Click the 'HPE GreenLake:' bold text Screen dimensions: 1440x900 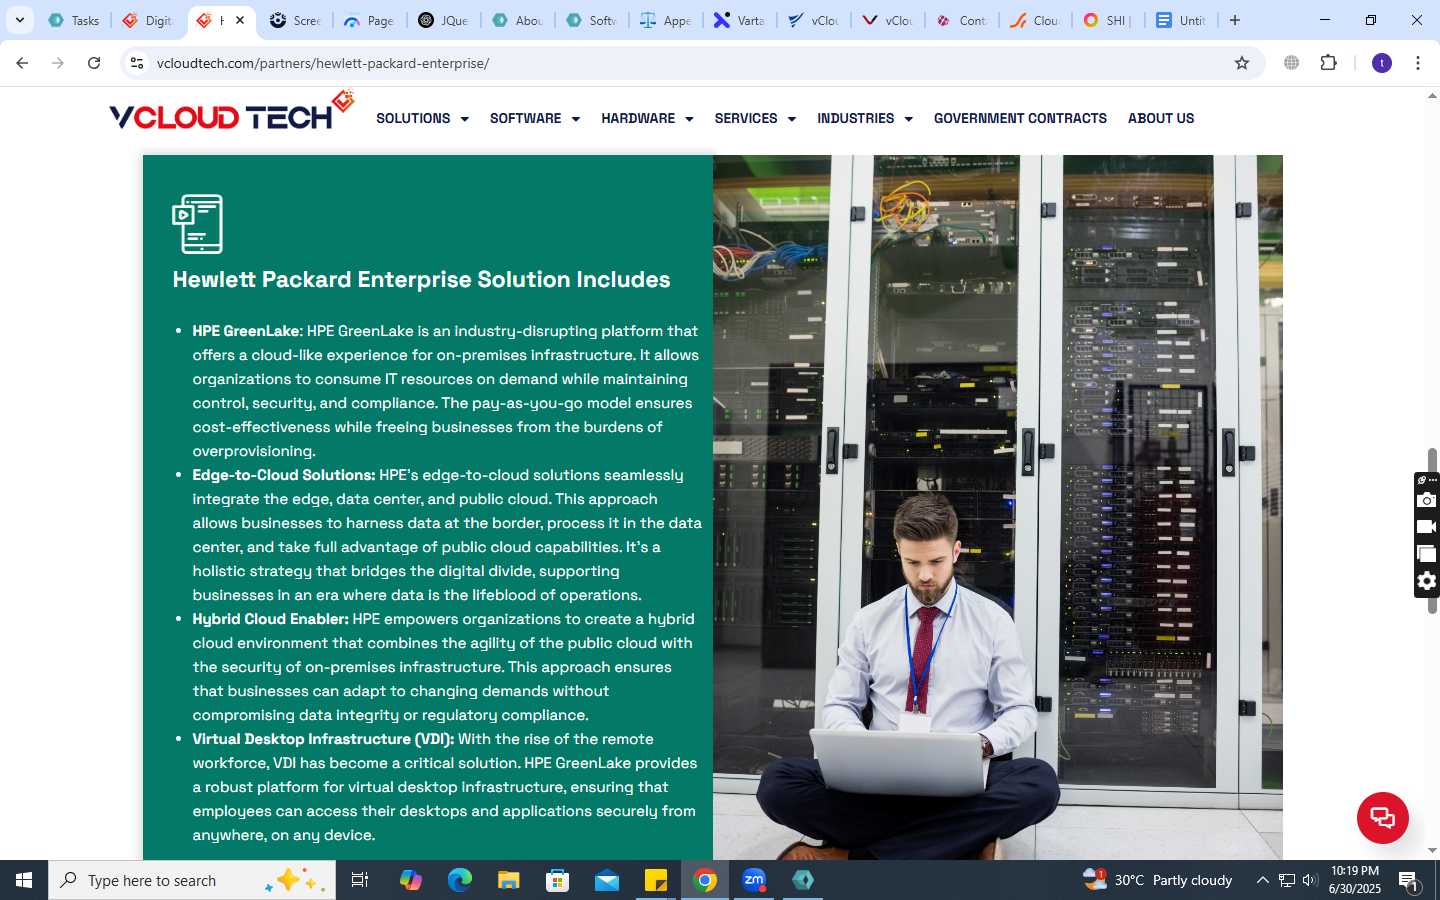coord(247,331)
